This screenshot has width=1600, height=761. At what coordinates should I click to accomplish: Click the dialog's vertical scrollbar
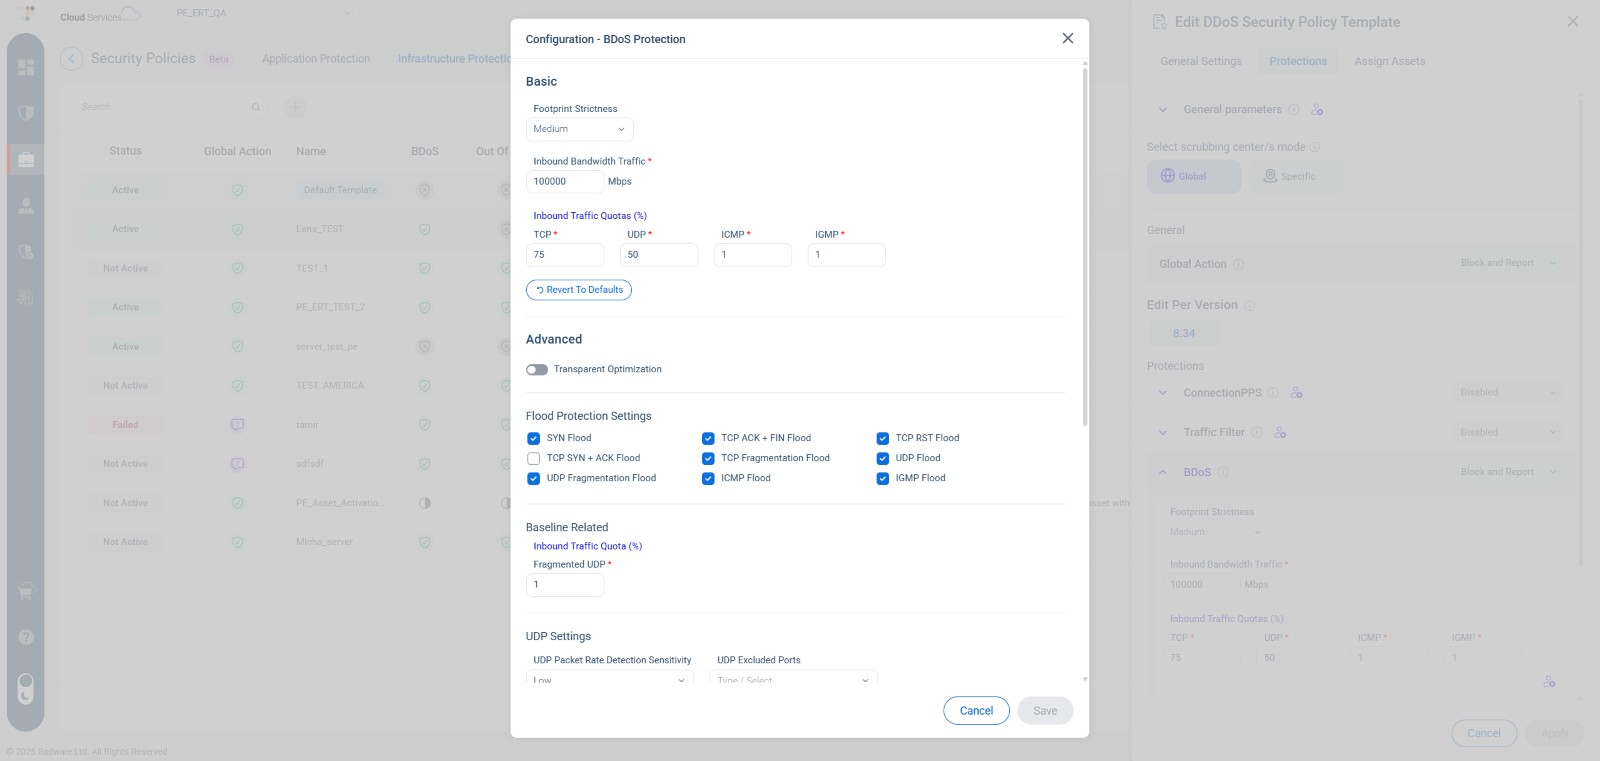pos(1085,246)
